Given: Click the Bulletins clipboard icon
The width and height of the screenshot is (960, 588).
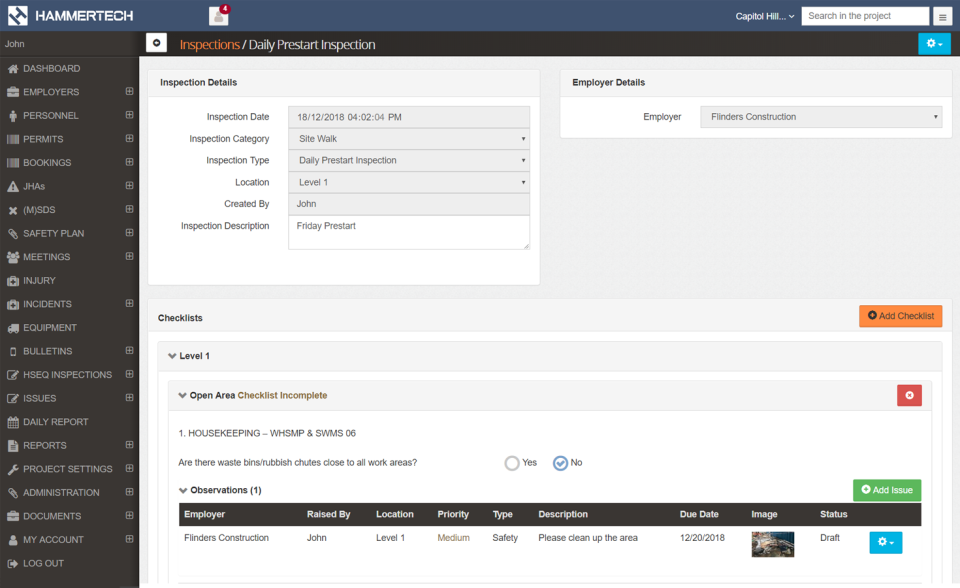Looking at the screenshot, I should (13, 352).
